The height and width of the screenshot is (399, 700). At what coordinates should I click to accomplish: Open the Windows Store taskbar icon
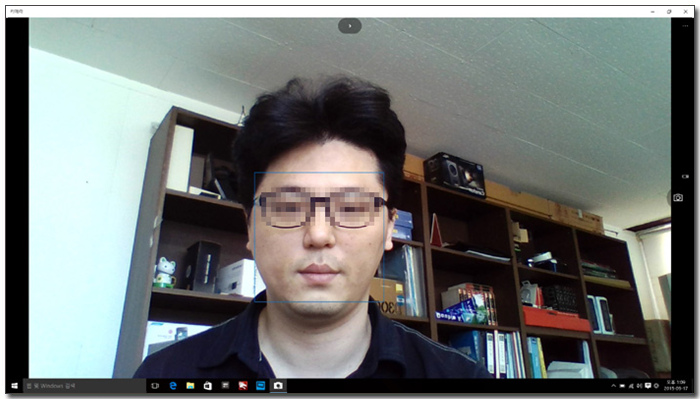pyautogui.click(x=208, y=386)
